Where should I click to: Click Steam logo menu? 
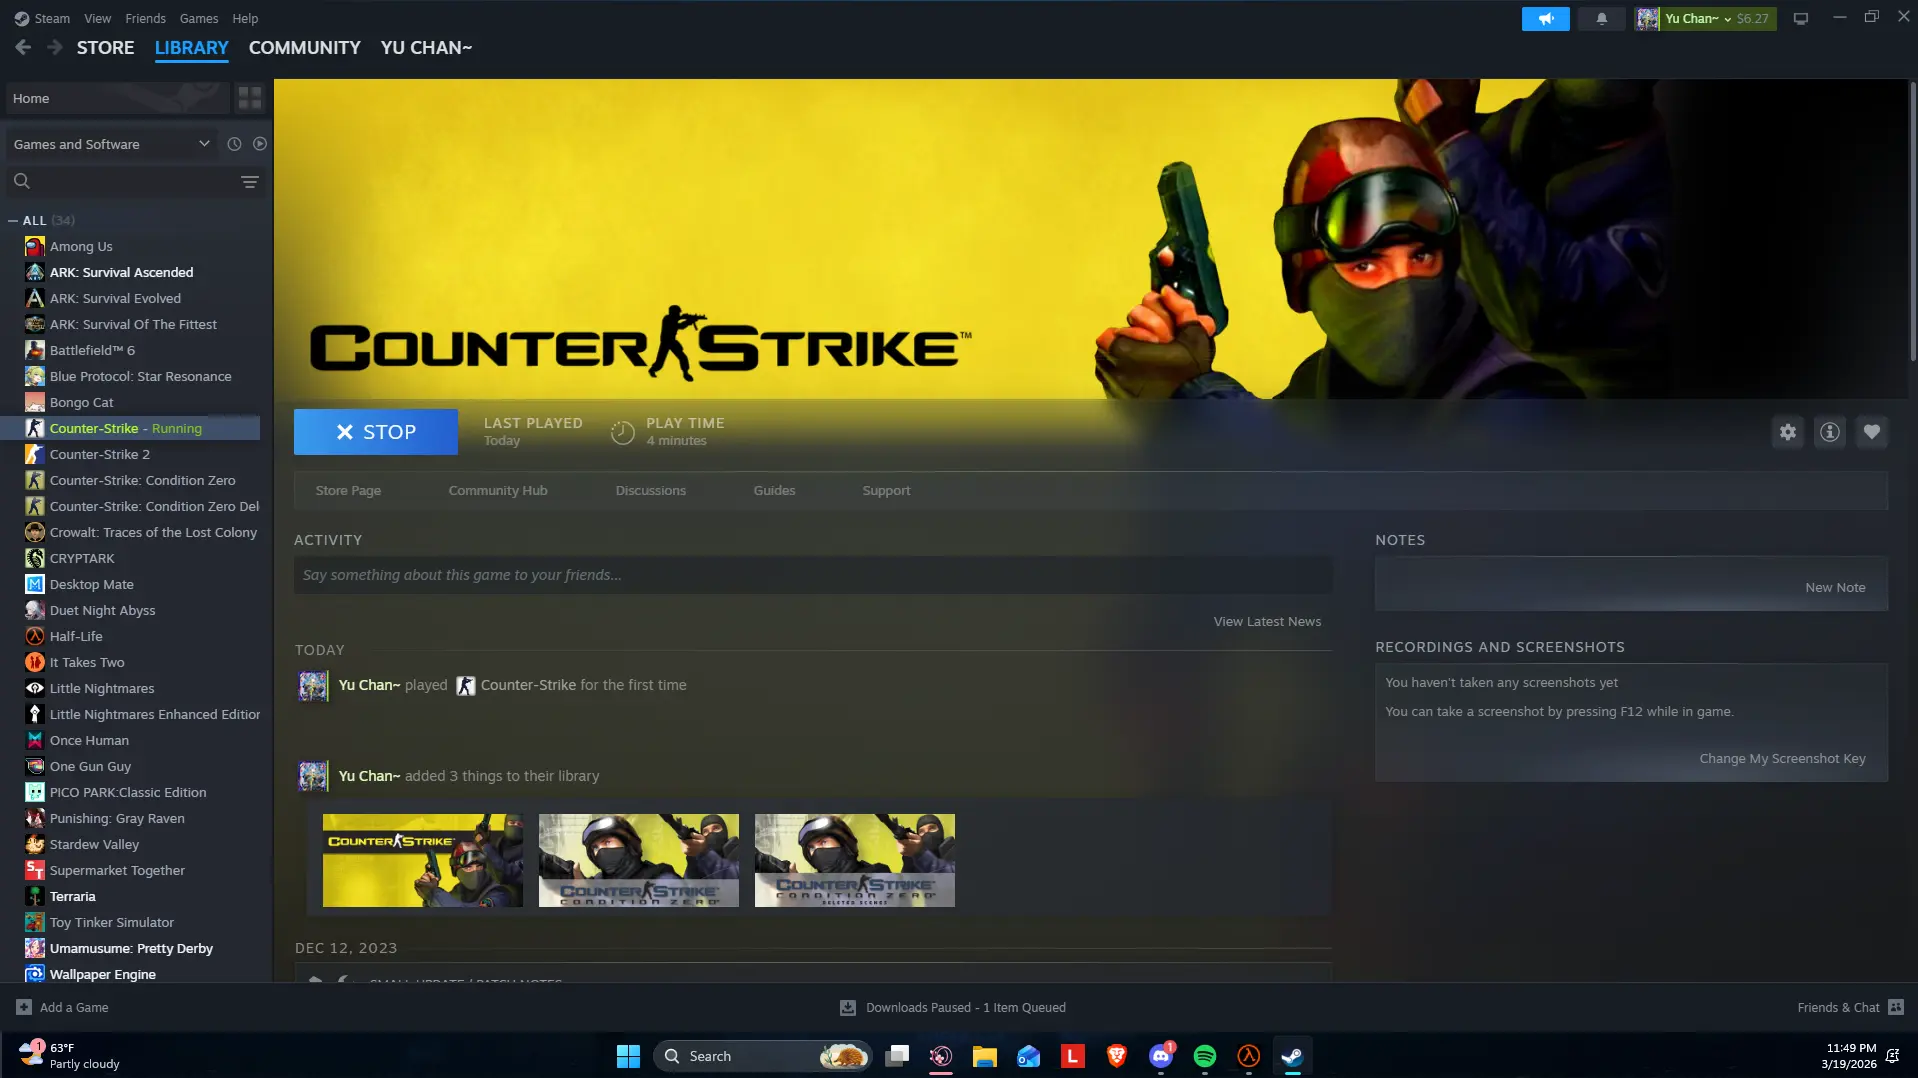point(42,18)
